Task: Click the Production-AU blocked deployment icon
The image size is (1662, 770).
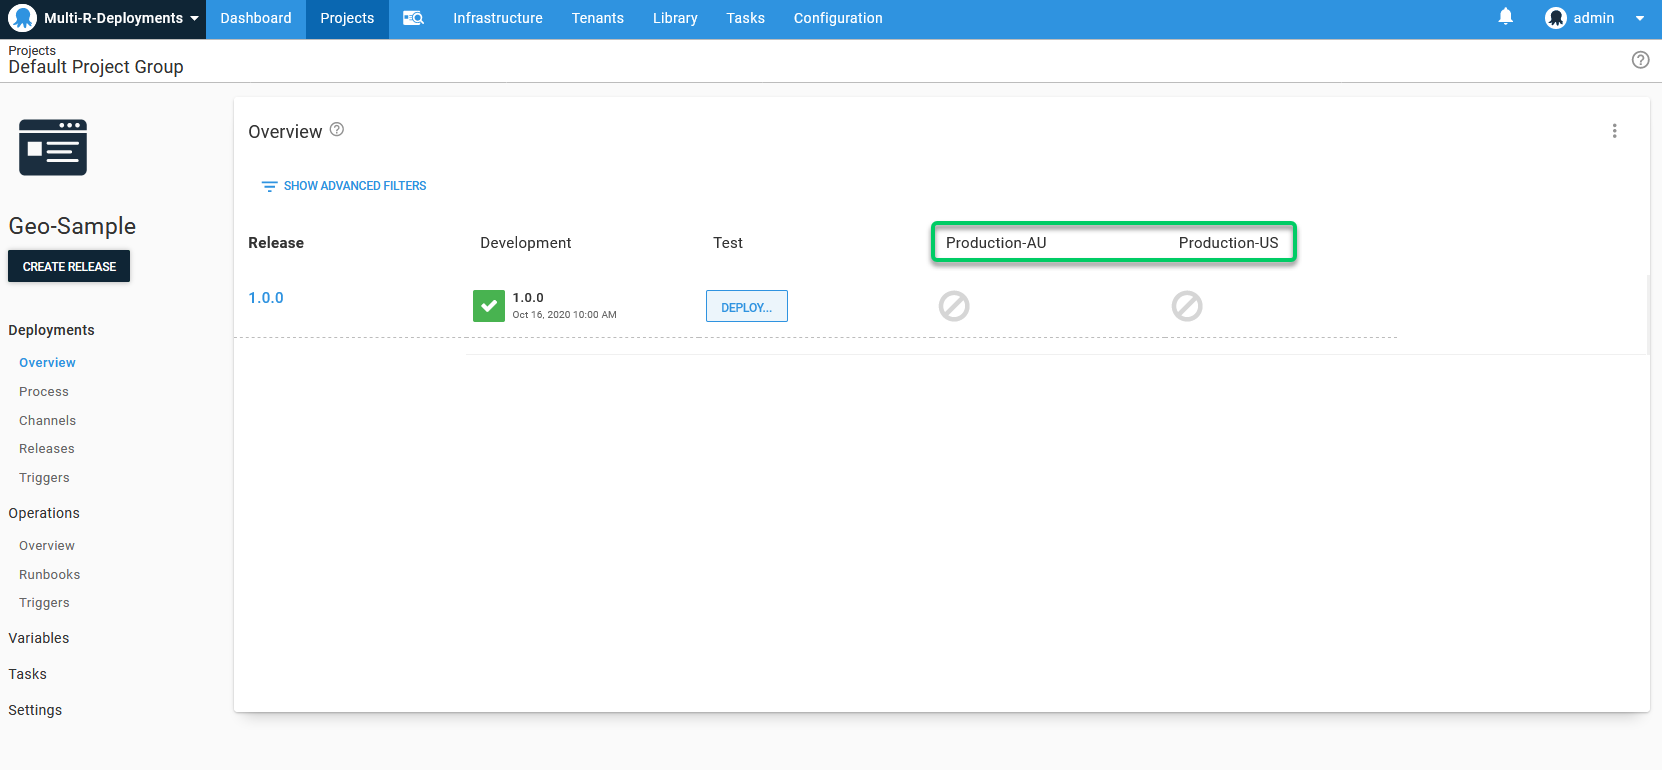Action: tap(954, 306)
